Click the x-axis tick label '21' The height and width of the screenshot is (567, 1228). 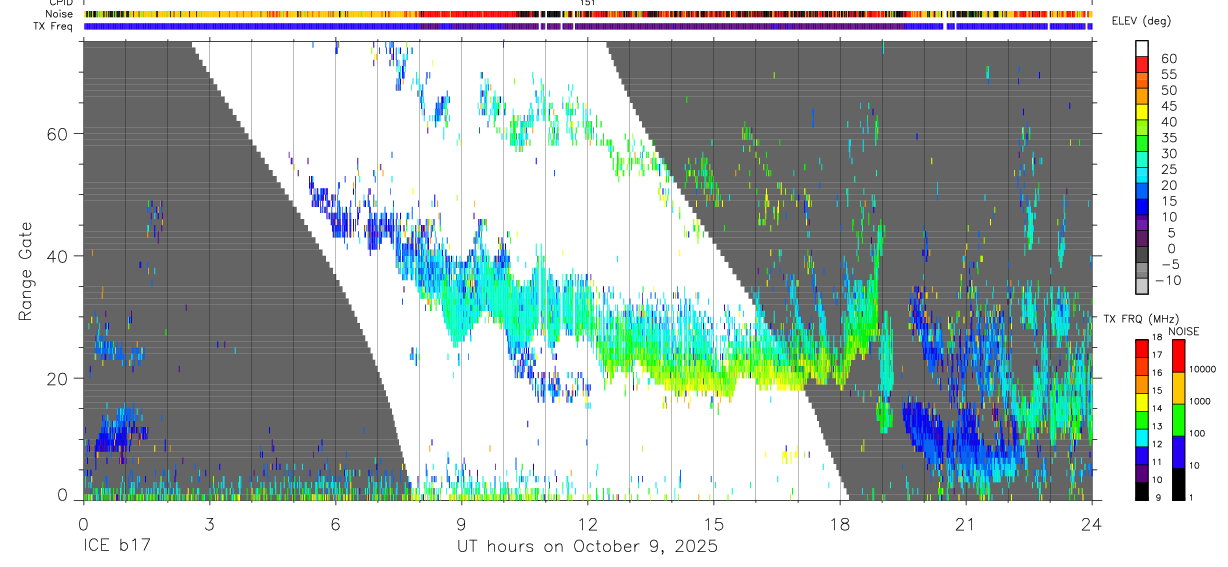click(x=966, y=524)
